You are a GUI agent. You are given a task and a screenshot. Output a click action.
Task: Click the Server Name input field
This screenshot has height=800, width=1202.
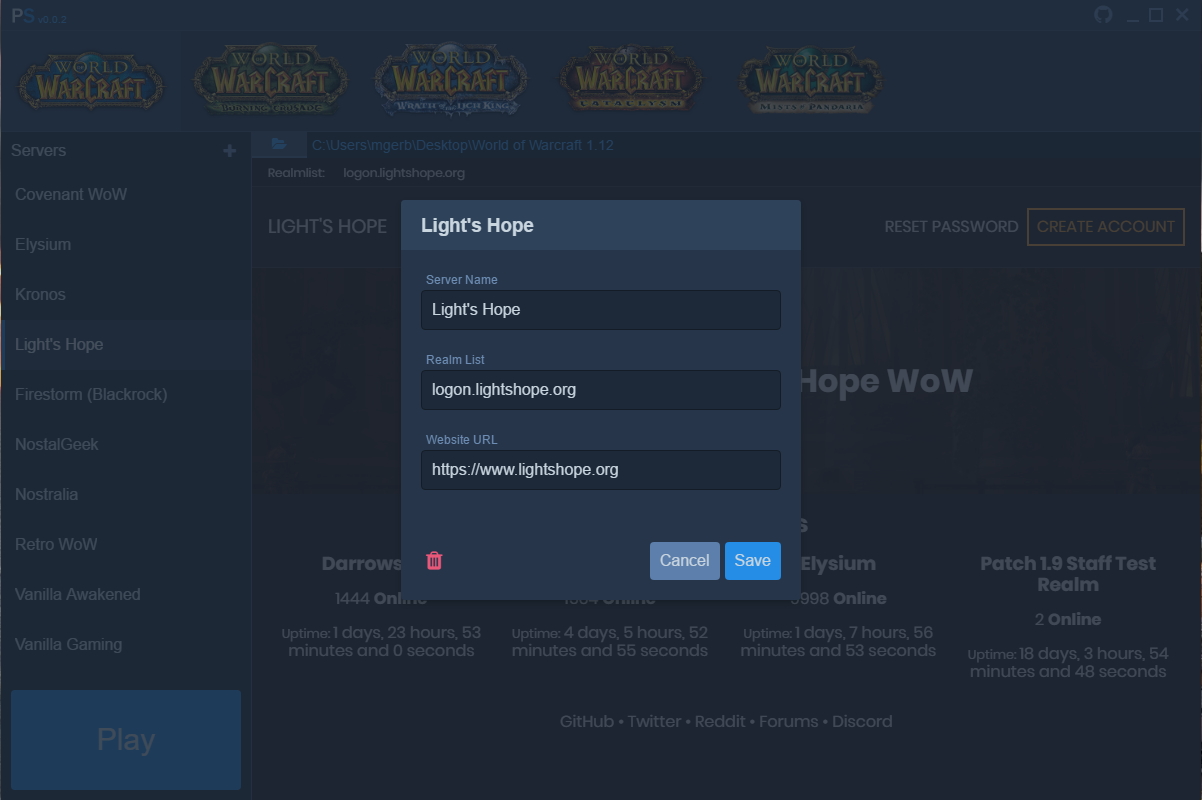click(x=600, y=310)
